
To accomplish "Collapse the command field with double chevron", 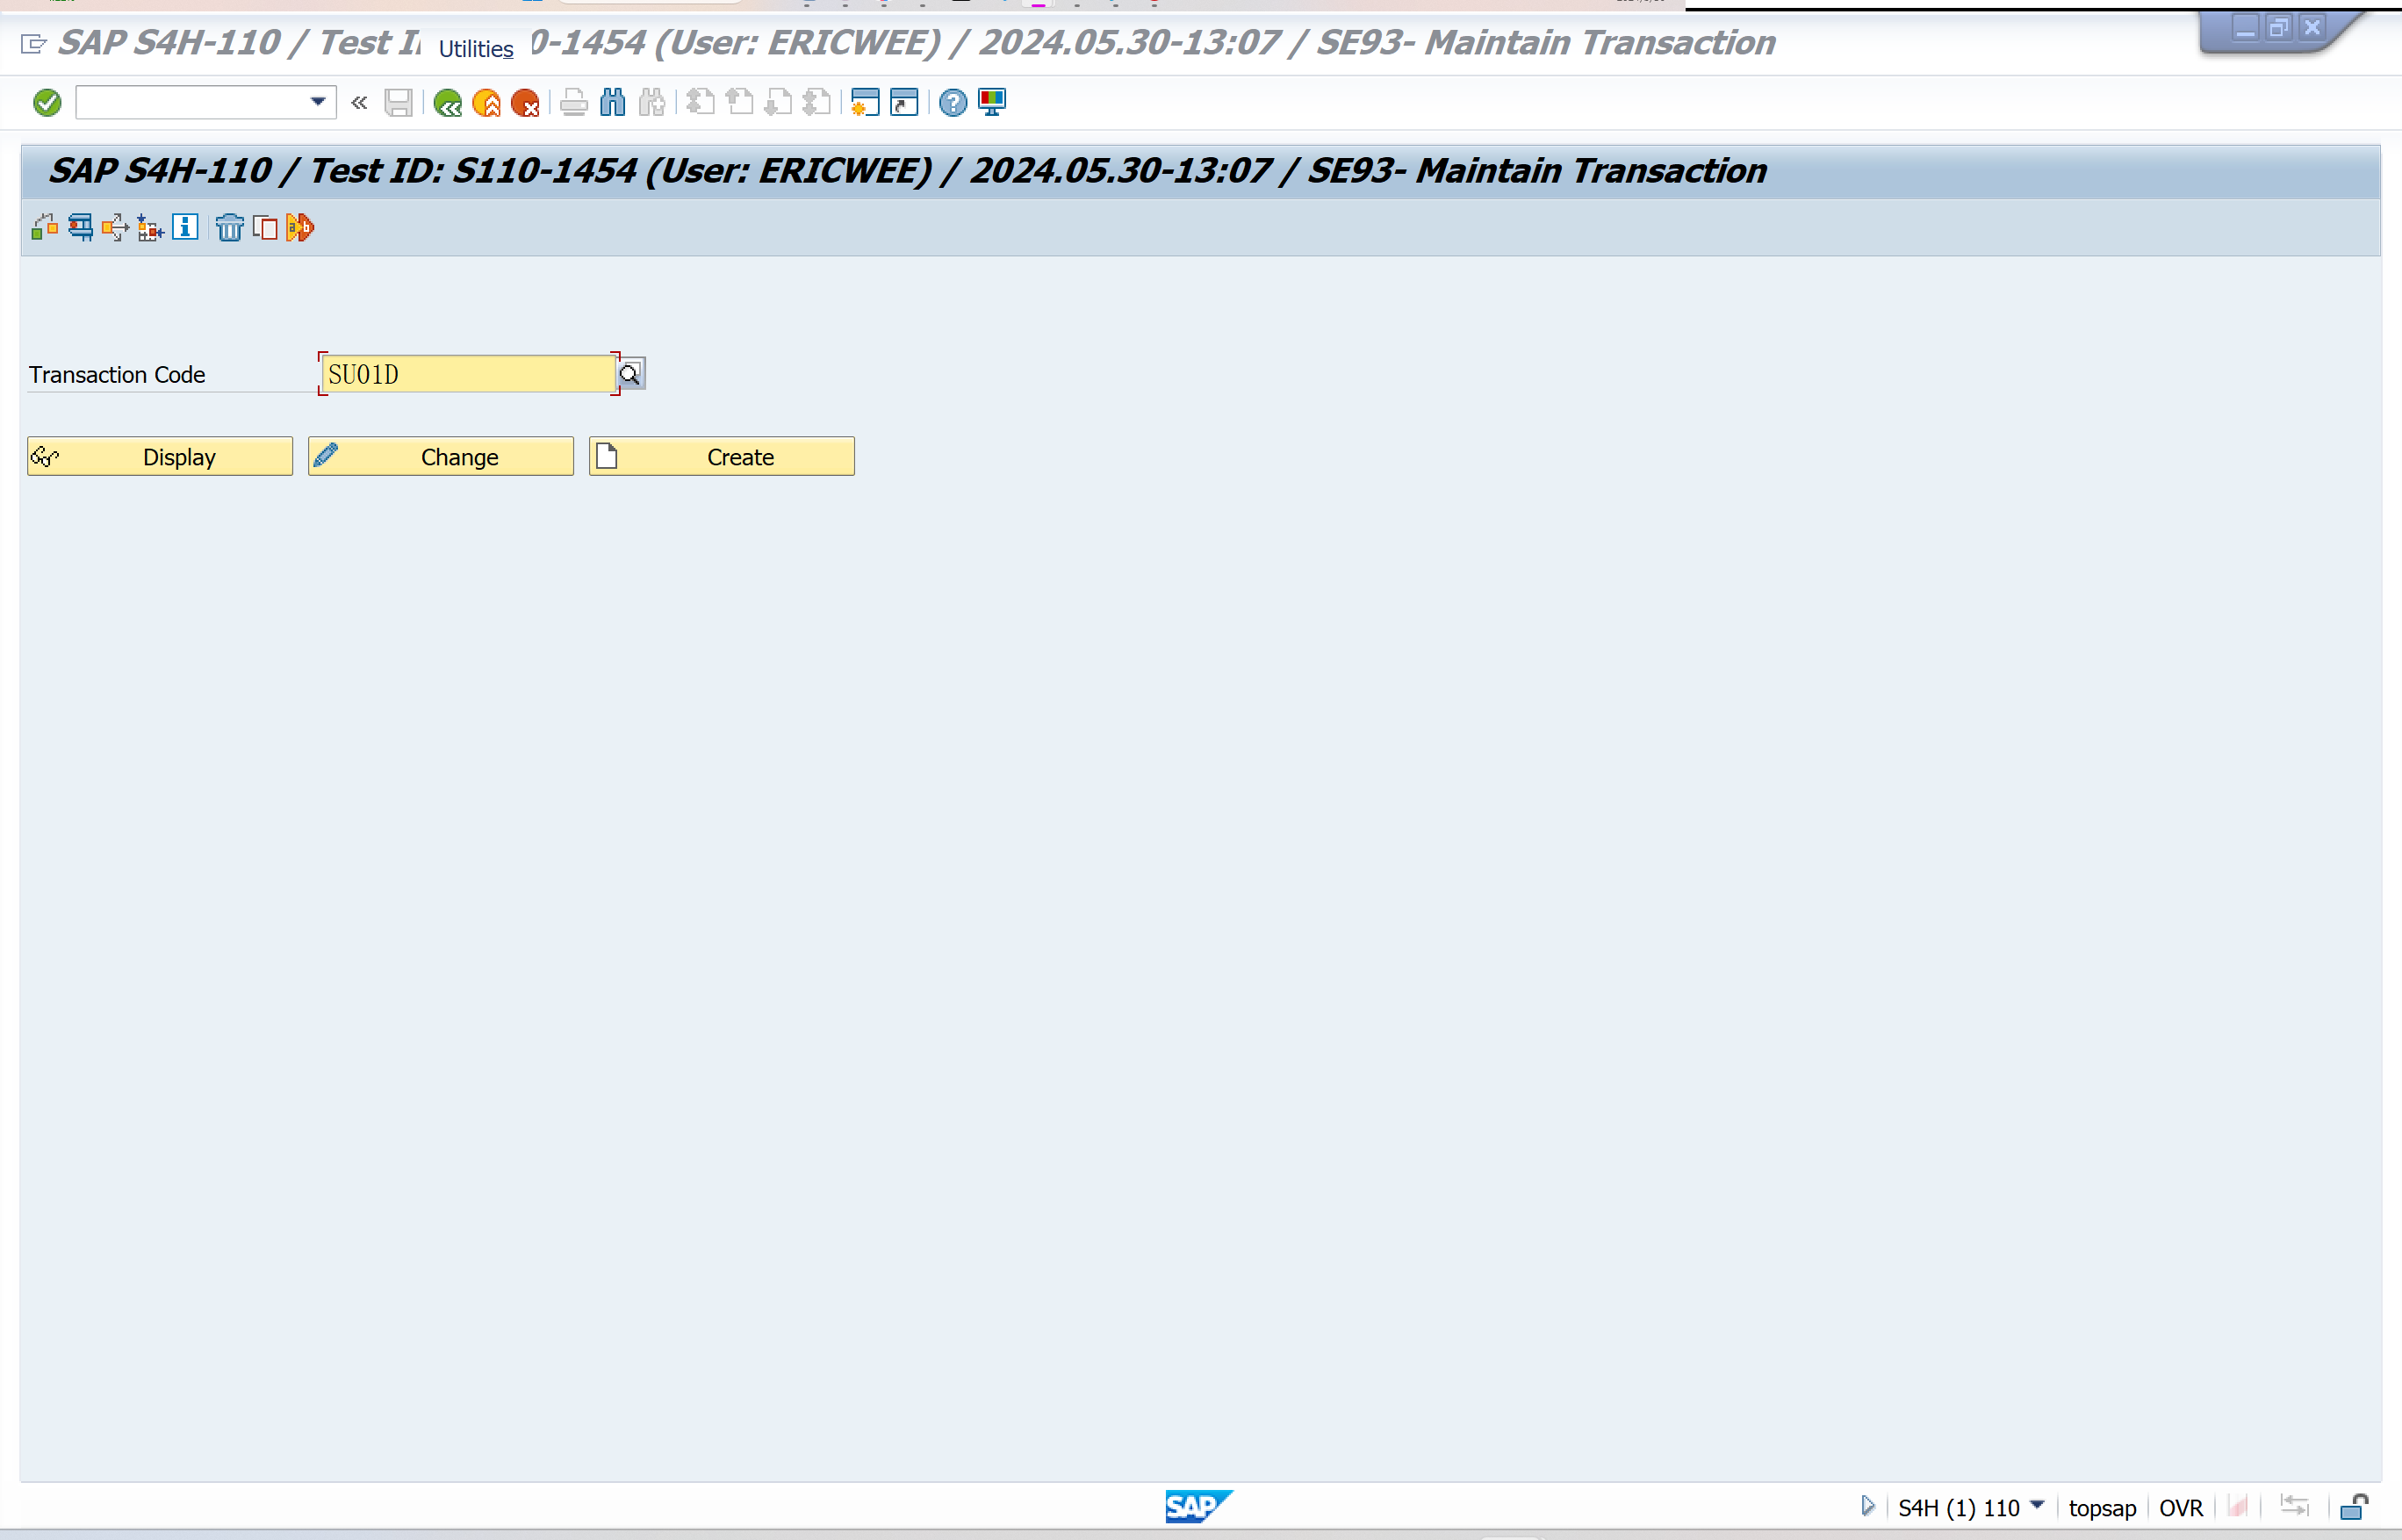I will click(x=359, y=103).
